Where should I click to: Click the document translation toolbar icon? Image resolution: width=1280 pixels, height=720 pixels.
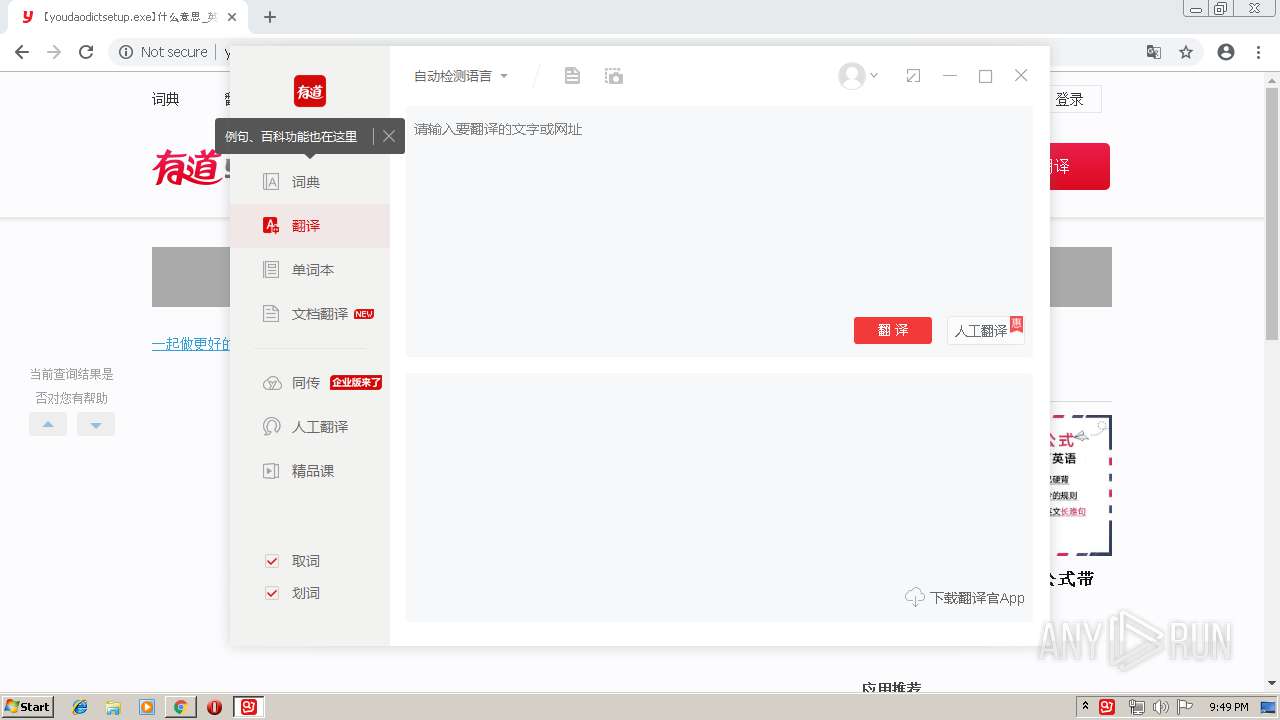tap(572, 76)
